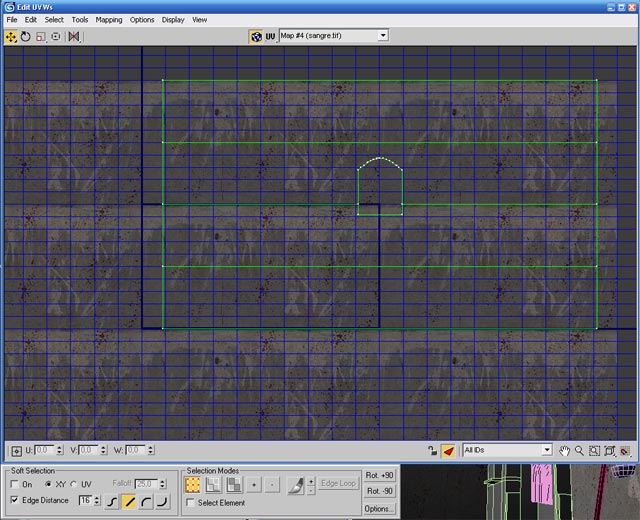Click the U coordinate input field
The image size is (640, 520).
44,450
